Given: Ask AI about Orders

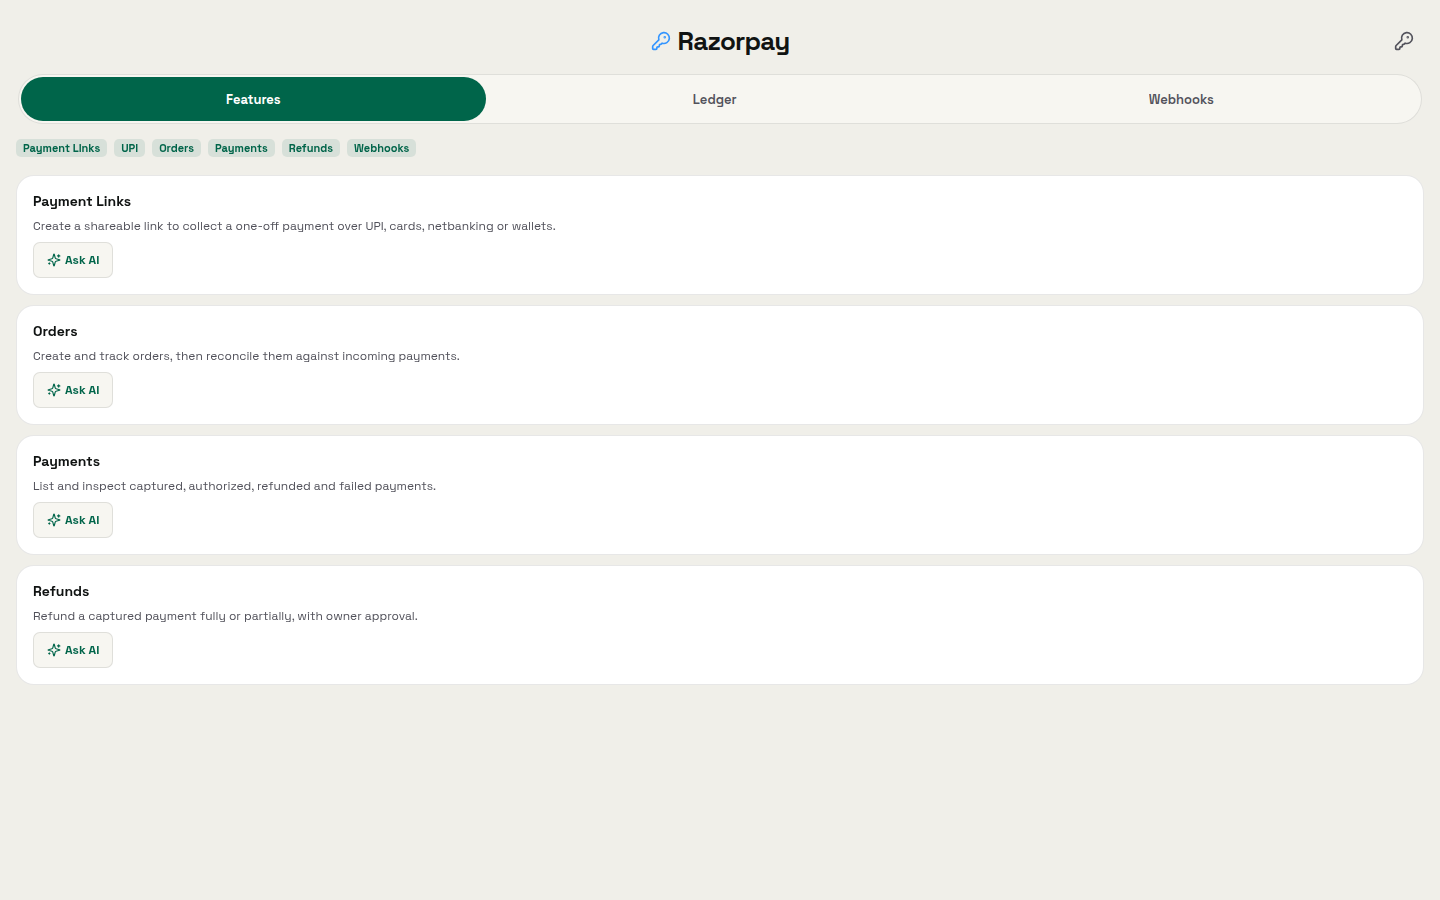Looking at the screenshot, I should click(x=73, y=390).
